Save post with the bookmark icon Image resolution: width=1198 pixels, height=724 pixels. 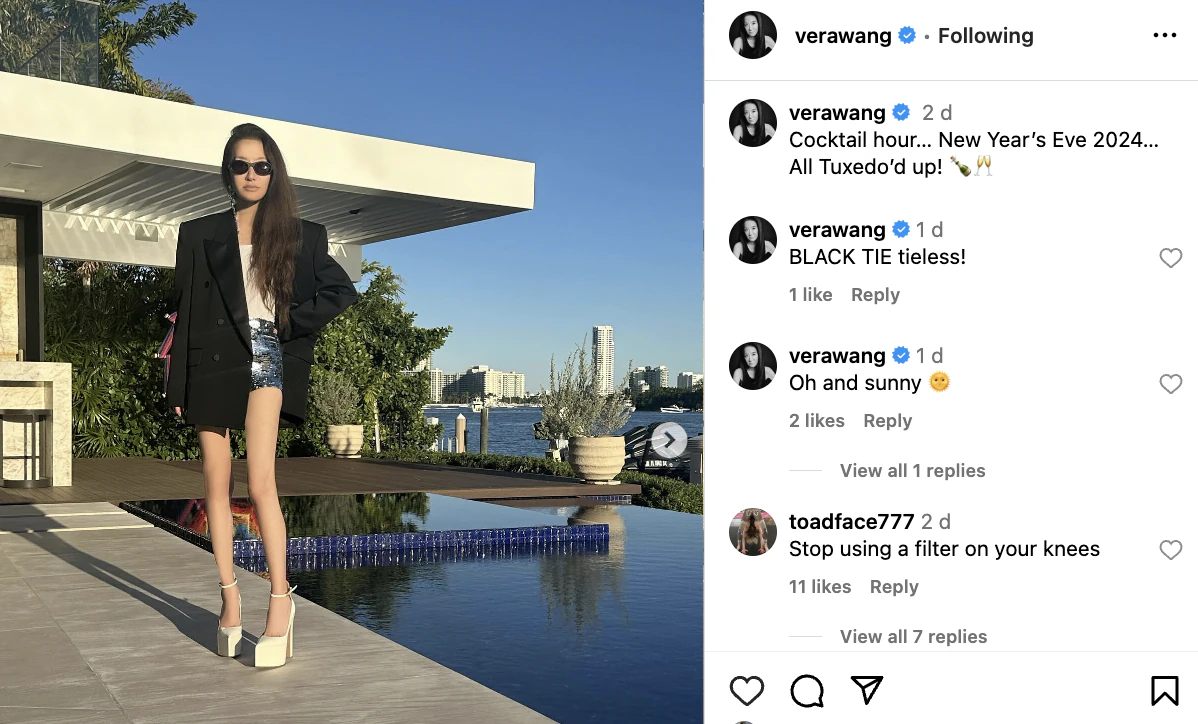coord(1164,690)
